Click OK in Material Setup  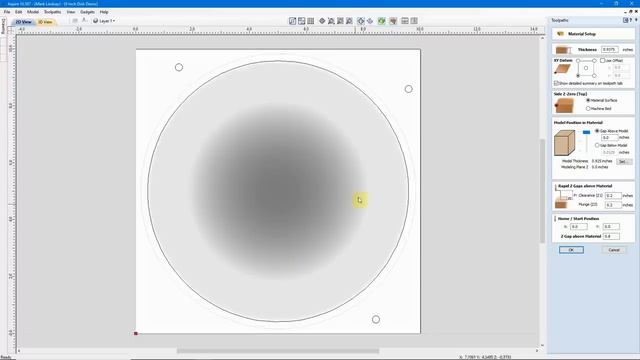571,250
